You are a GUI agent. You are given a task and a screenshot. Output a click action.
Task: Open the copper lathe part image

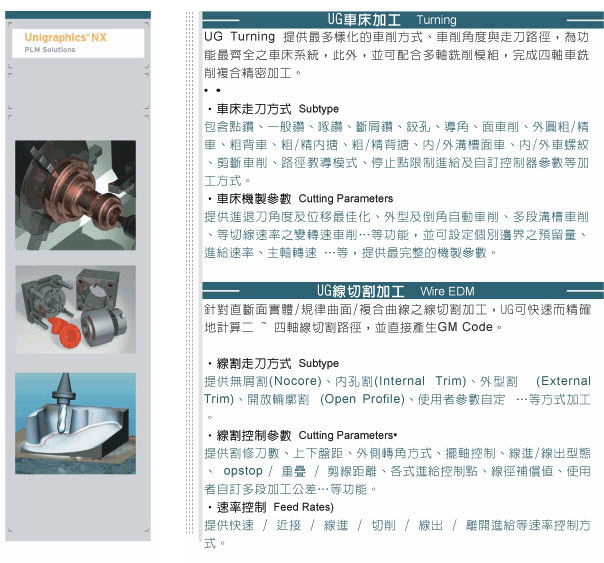pos(76,195)
